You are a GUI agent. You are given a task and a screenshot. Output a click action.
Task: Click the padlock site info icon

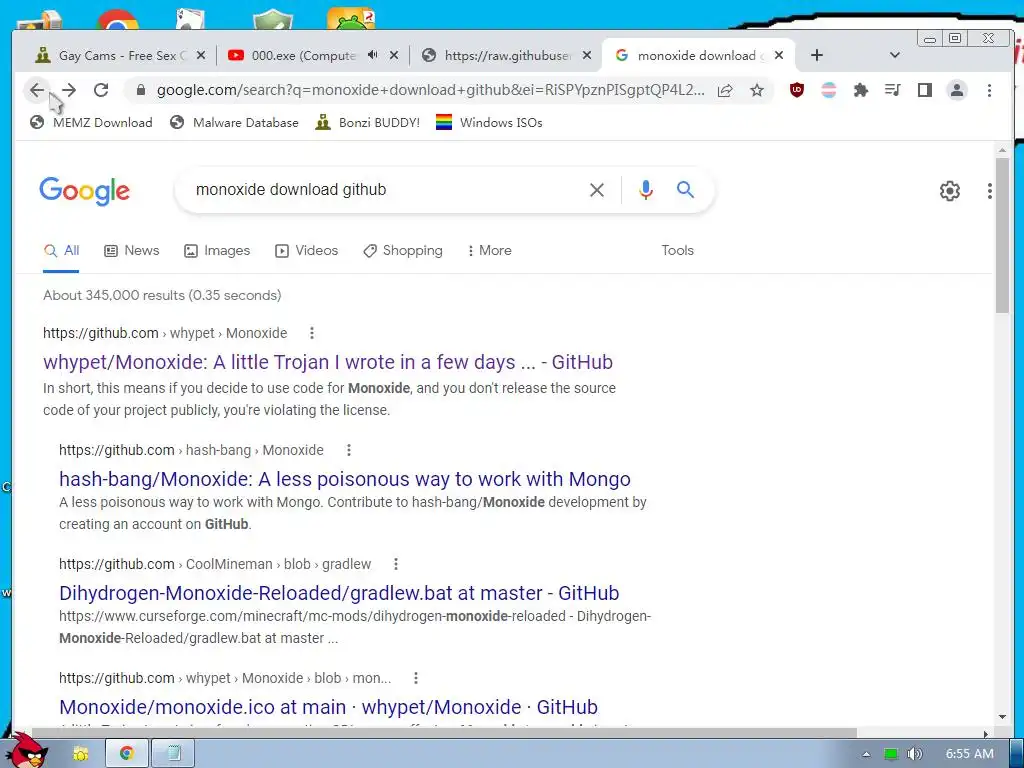pyautogui.click(x=140, y=90)
